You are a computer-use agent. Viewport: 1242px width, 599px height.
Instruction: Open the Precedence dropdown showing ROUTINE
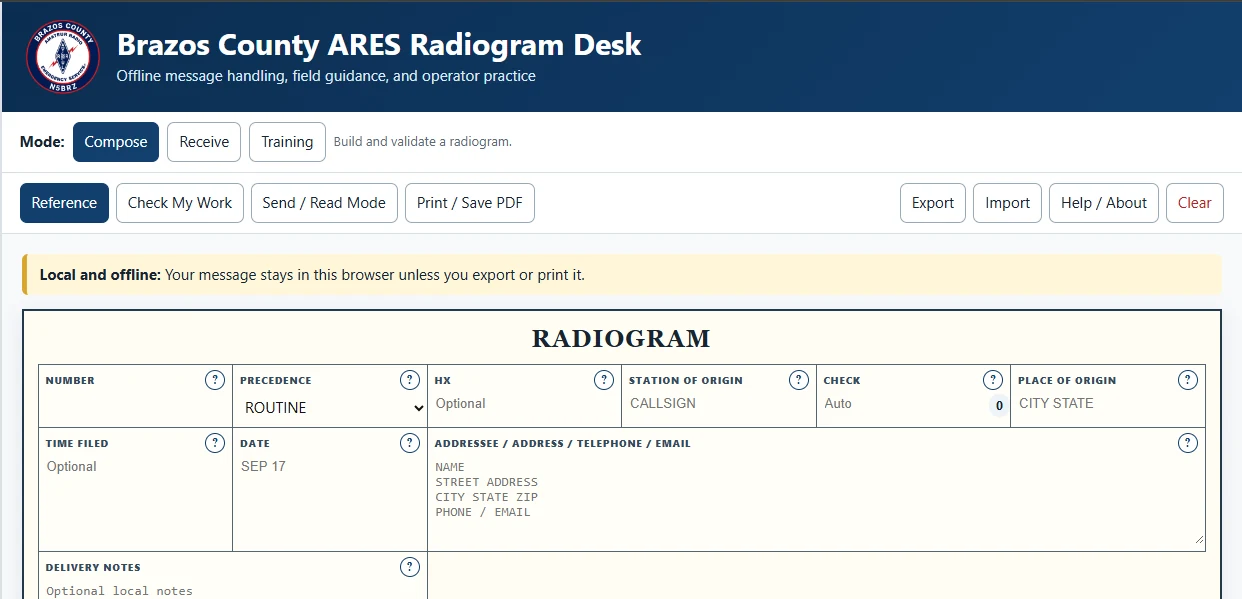click(x=335, y=408)
